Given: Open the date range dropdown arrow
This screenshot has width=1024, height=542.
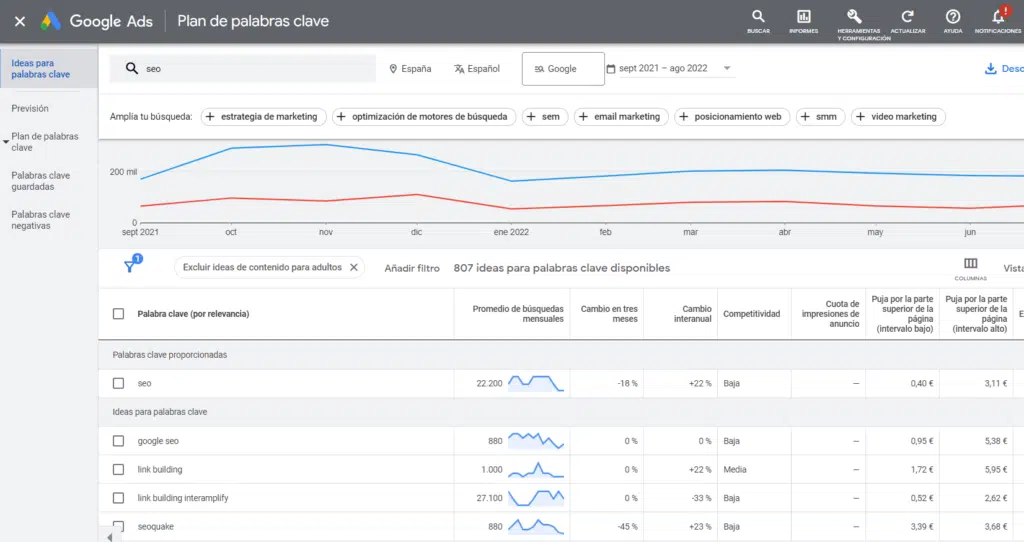Looking at the screenshot, I should (x=727, y=68).
